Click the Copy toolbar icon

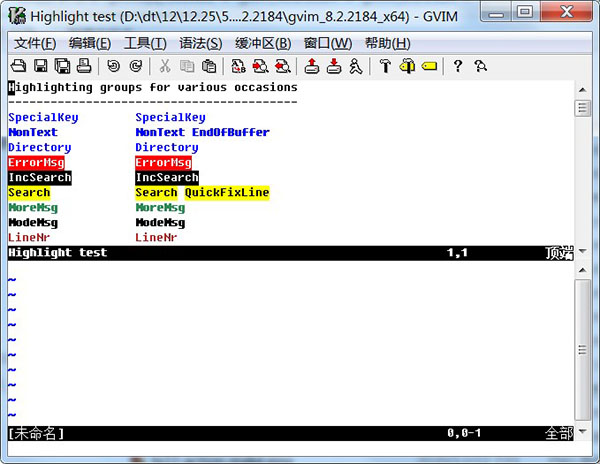(x=187, y=66)
